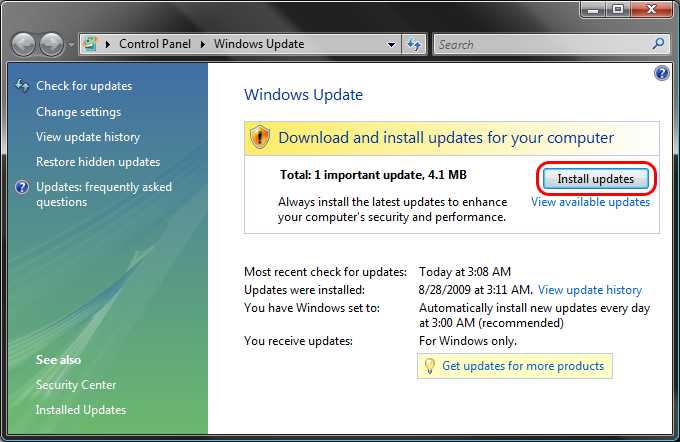Open Change settings

(78, 112)
